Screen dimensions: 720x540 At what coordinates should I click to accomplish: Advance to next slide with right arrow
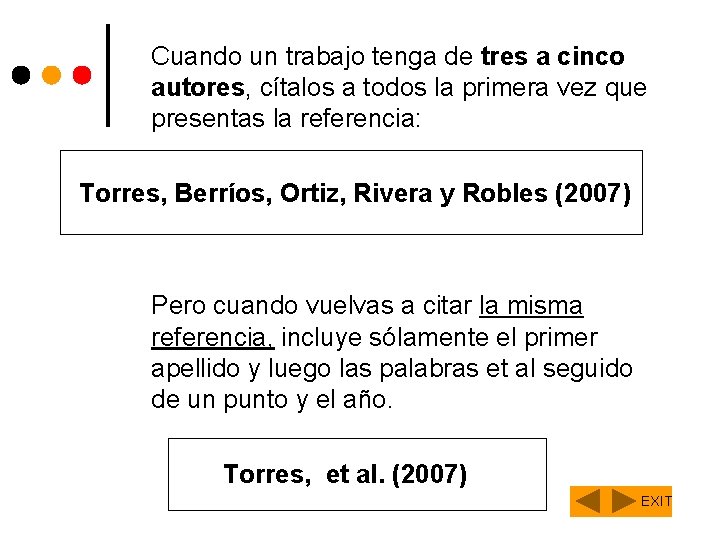click(622, 501)
